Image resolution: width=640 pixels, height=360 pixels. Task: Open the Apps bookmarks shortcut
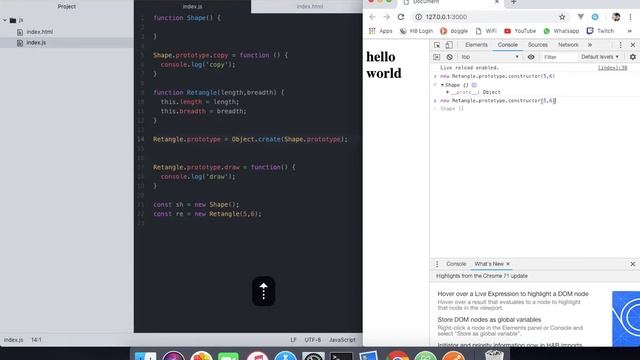[380, 31]
